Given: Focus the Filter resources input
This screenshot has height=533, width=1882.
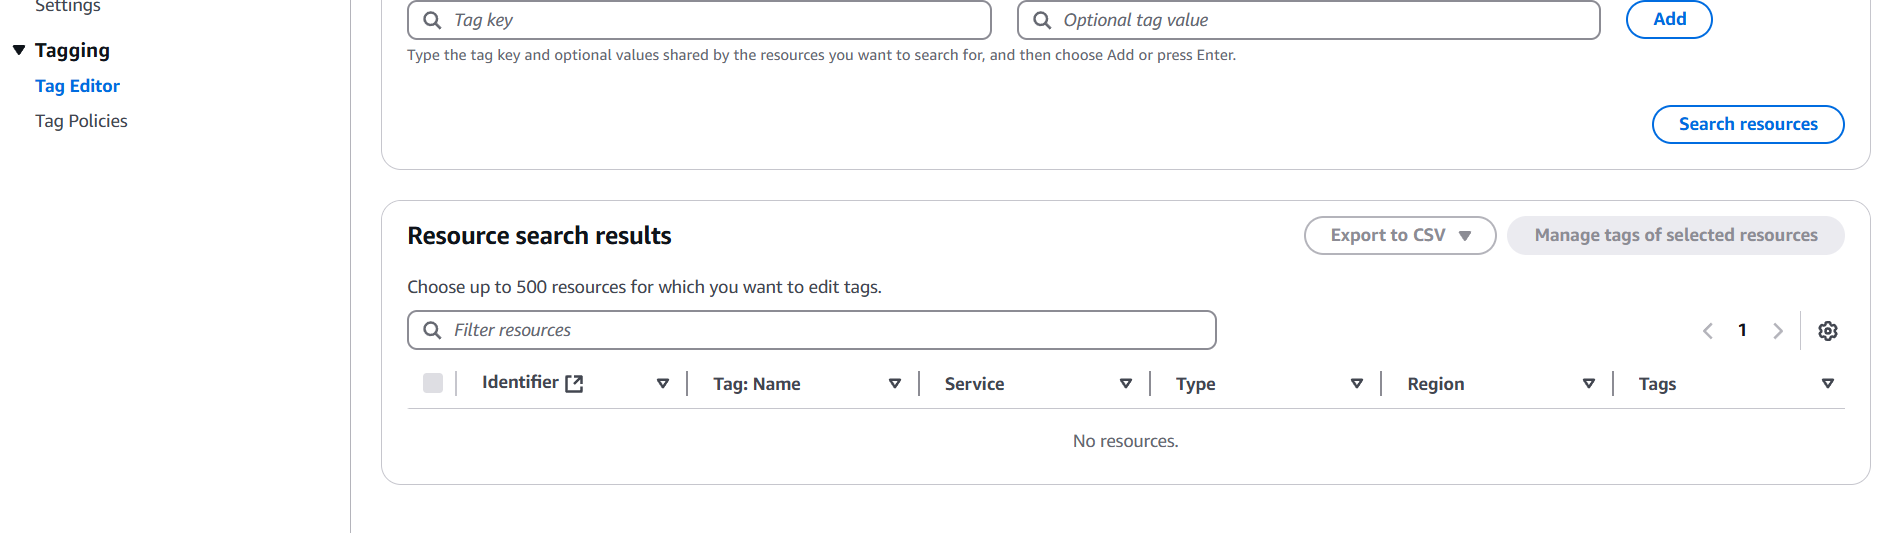Looking at the screenshot, I should pyautogui.click(x=812, y=330).
